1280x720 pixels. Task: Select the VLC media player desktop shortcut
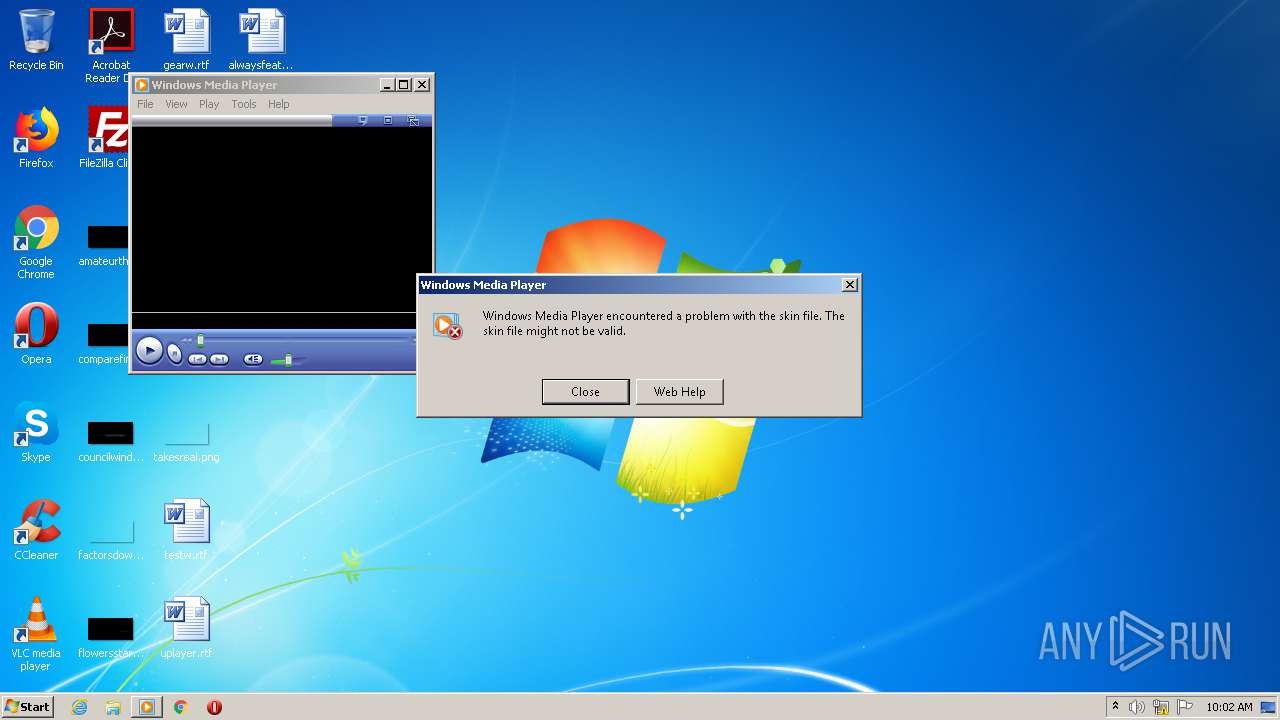[36, 634]
